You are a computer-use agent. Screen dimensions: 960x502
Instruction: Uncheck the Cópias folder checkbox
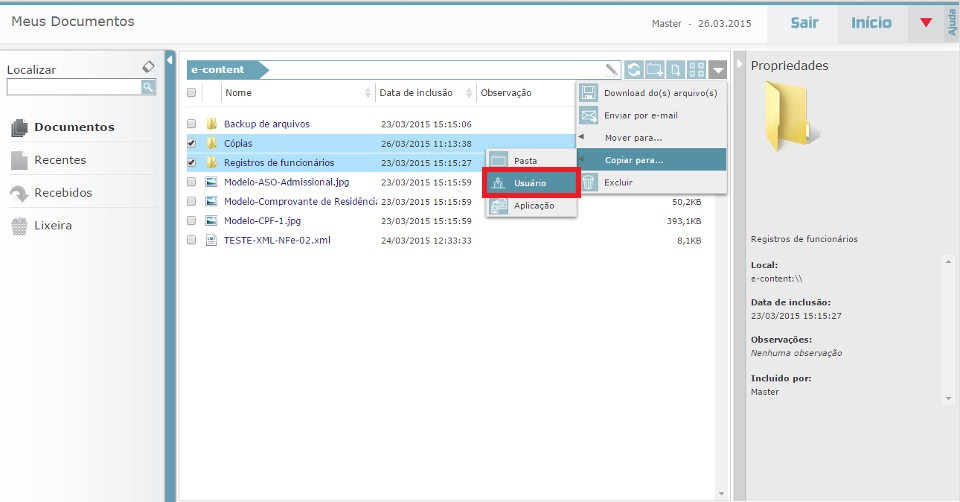[x=192, y=143]
